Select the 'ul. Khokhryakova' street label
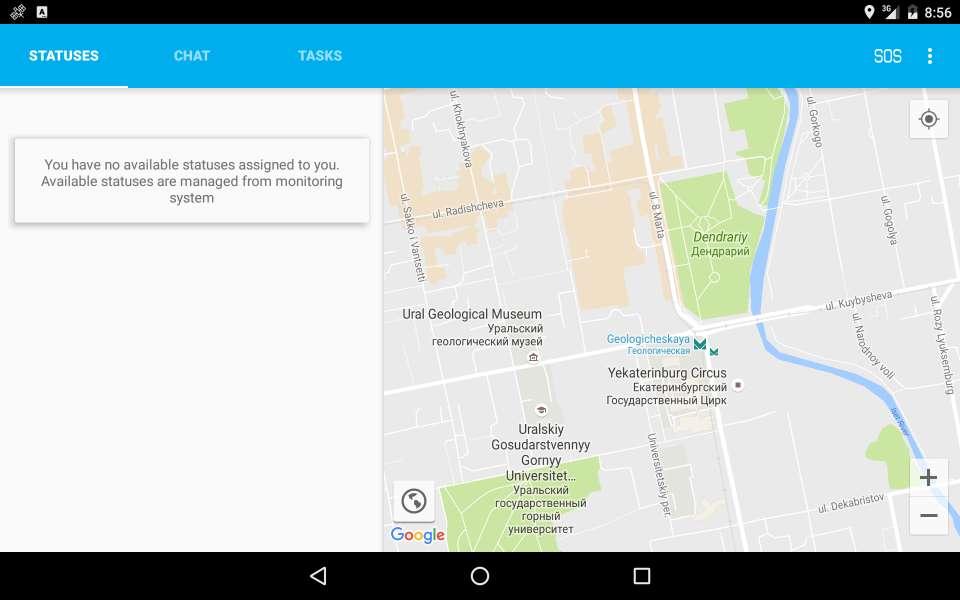The image size is (960, 600). pos(461,129)
